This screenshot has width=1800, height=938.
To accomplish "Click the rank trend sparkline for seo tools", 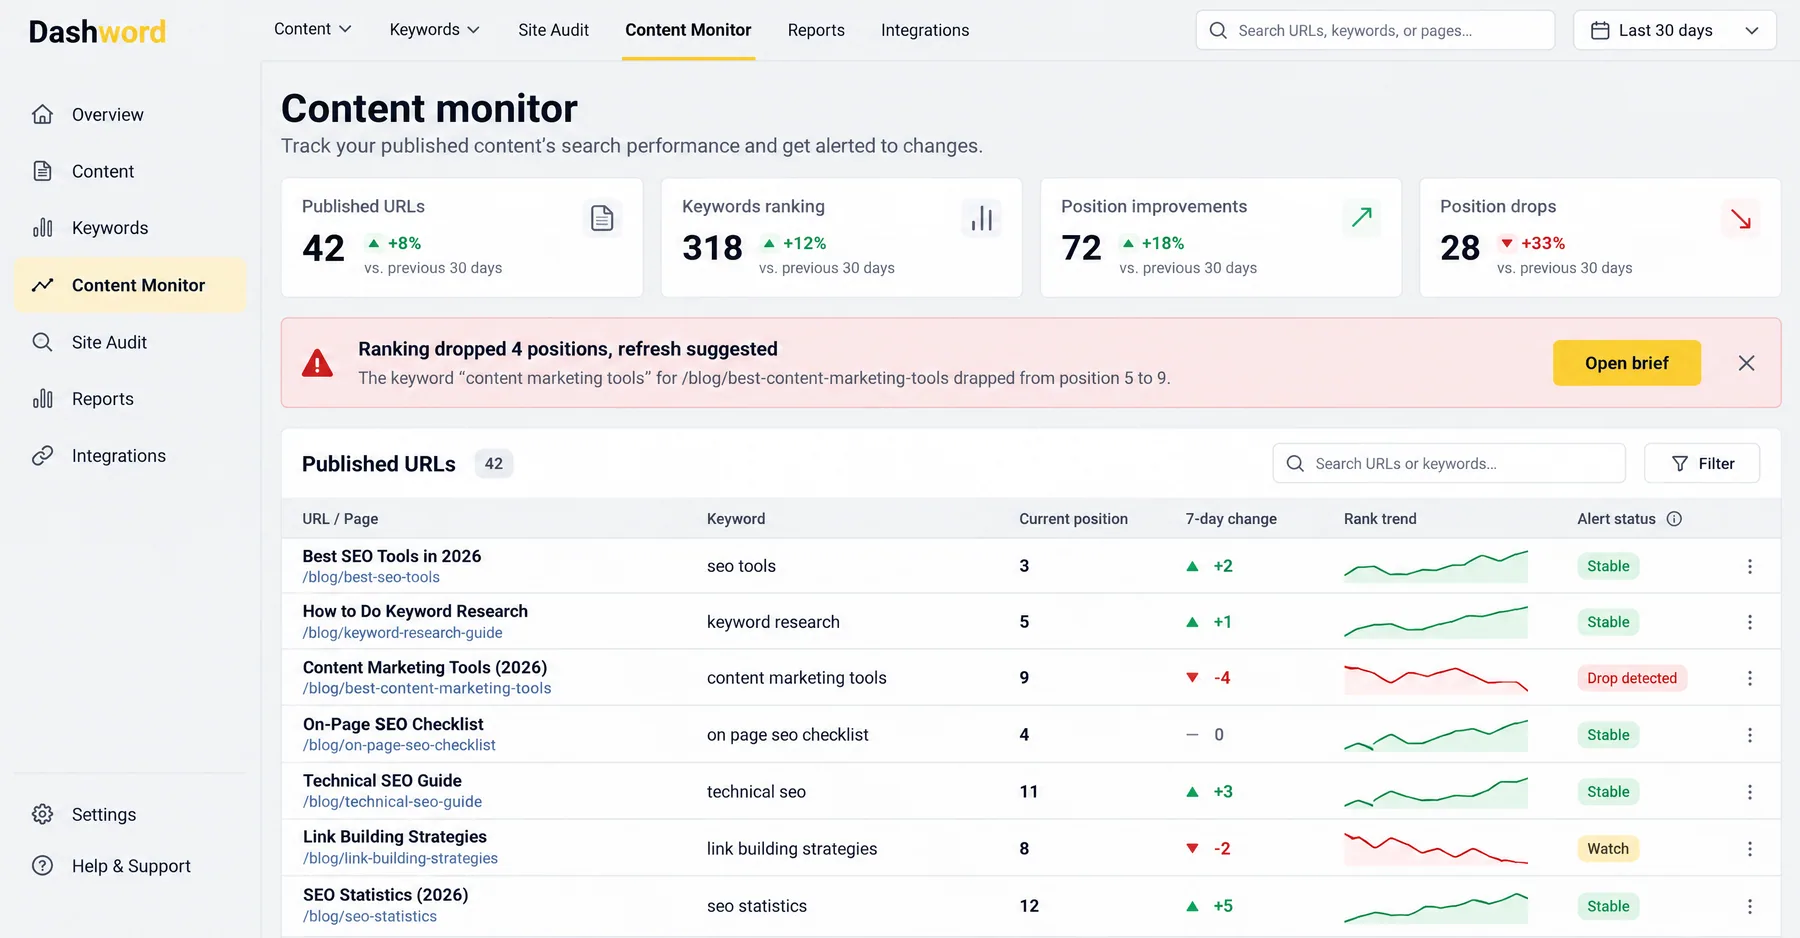I will point(1436,566).
